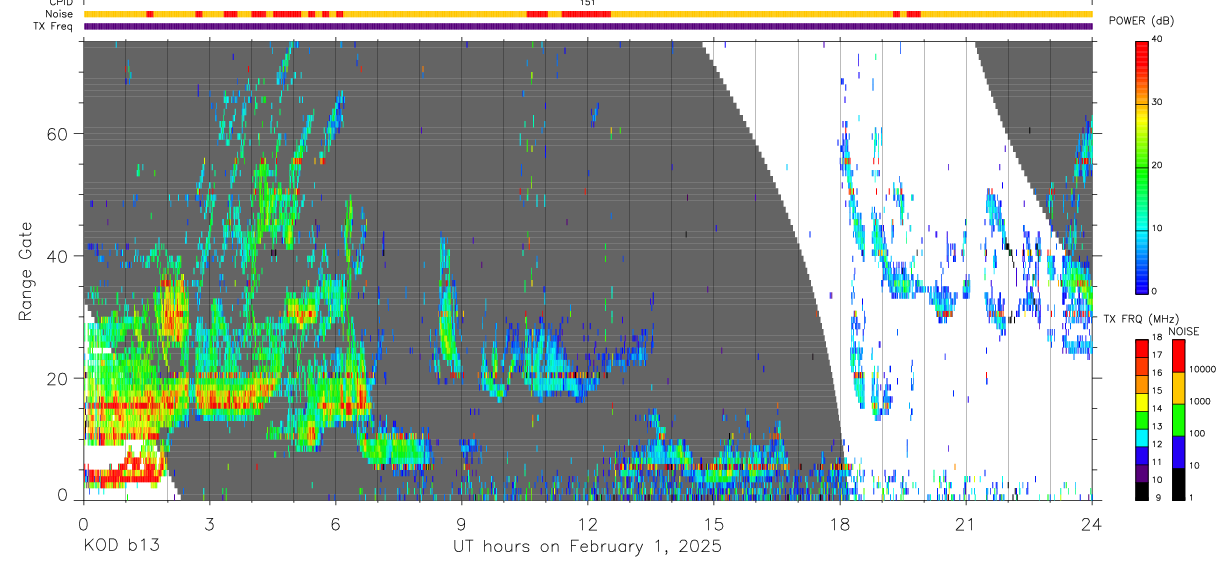Click the "3" tick on the UT hours axis
1228x567 pixels.
(x=209, y=523)
